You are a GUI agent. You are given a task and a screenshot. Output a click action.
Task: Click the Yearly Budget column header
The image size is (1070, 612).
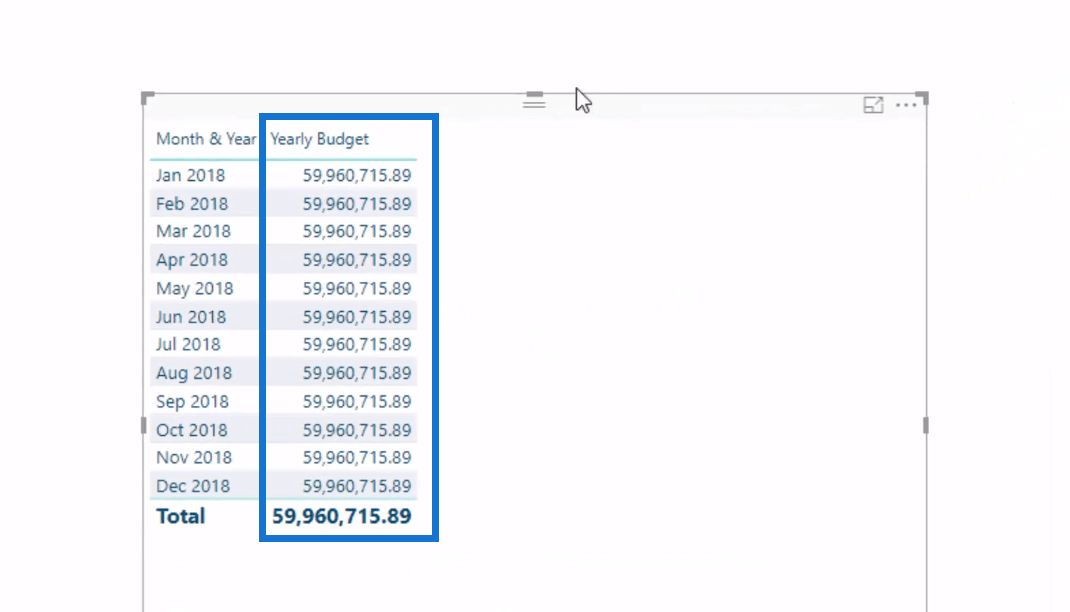click(x=319, y=139)
